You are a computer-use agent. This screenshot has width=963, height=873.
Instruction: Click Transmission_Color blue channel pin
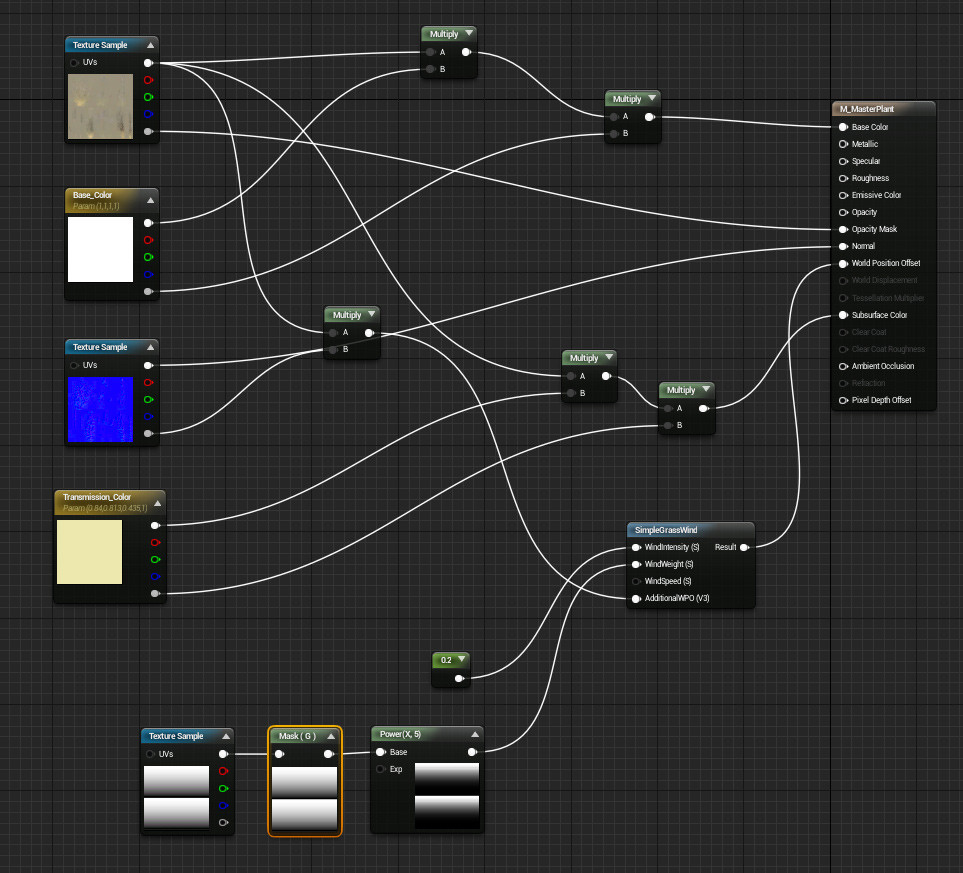(155, 576)
